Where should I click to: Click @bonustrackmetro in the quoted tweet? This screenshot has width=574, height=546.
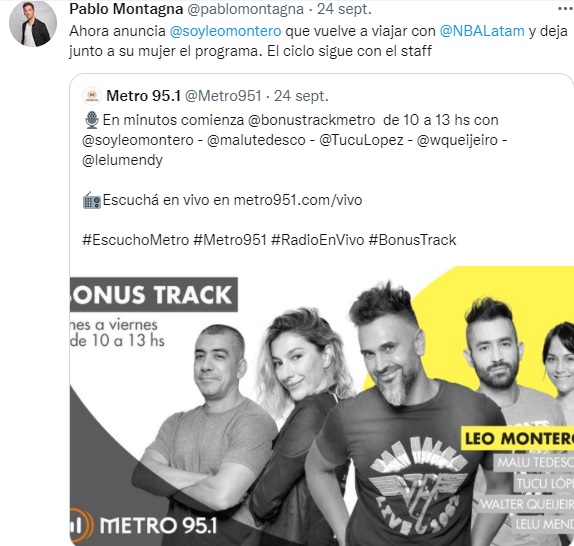coord(312,120)
